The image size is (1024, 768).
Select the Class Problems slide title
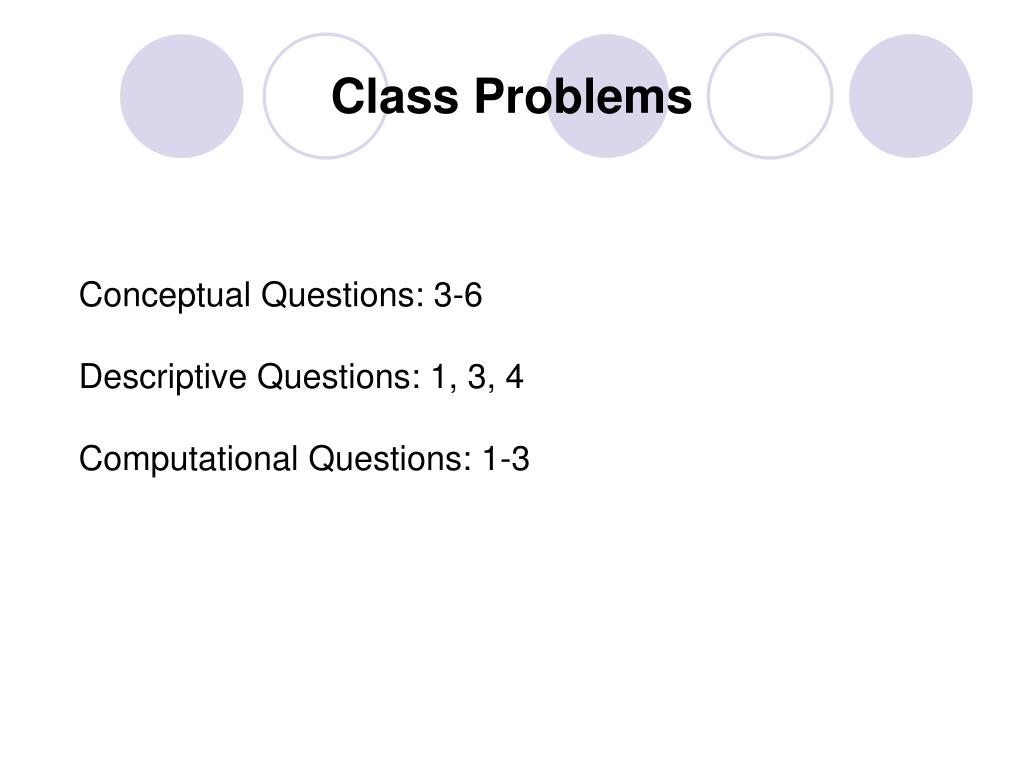tap(511, 96)
